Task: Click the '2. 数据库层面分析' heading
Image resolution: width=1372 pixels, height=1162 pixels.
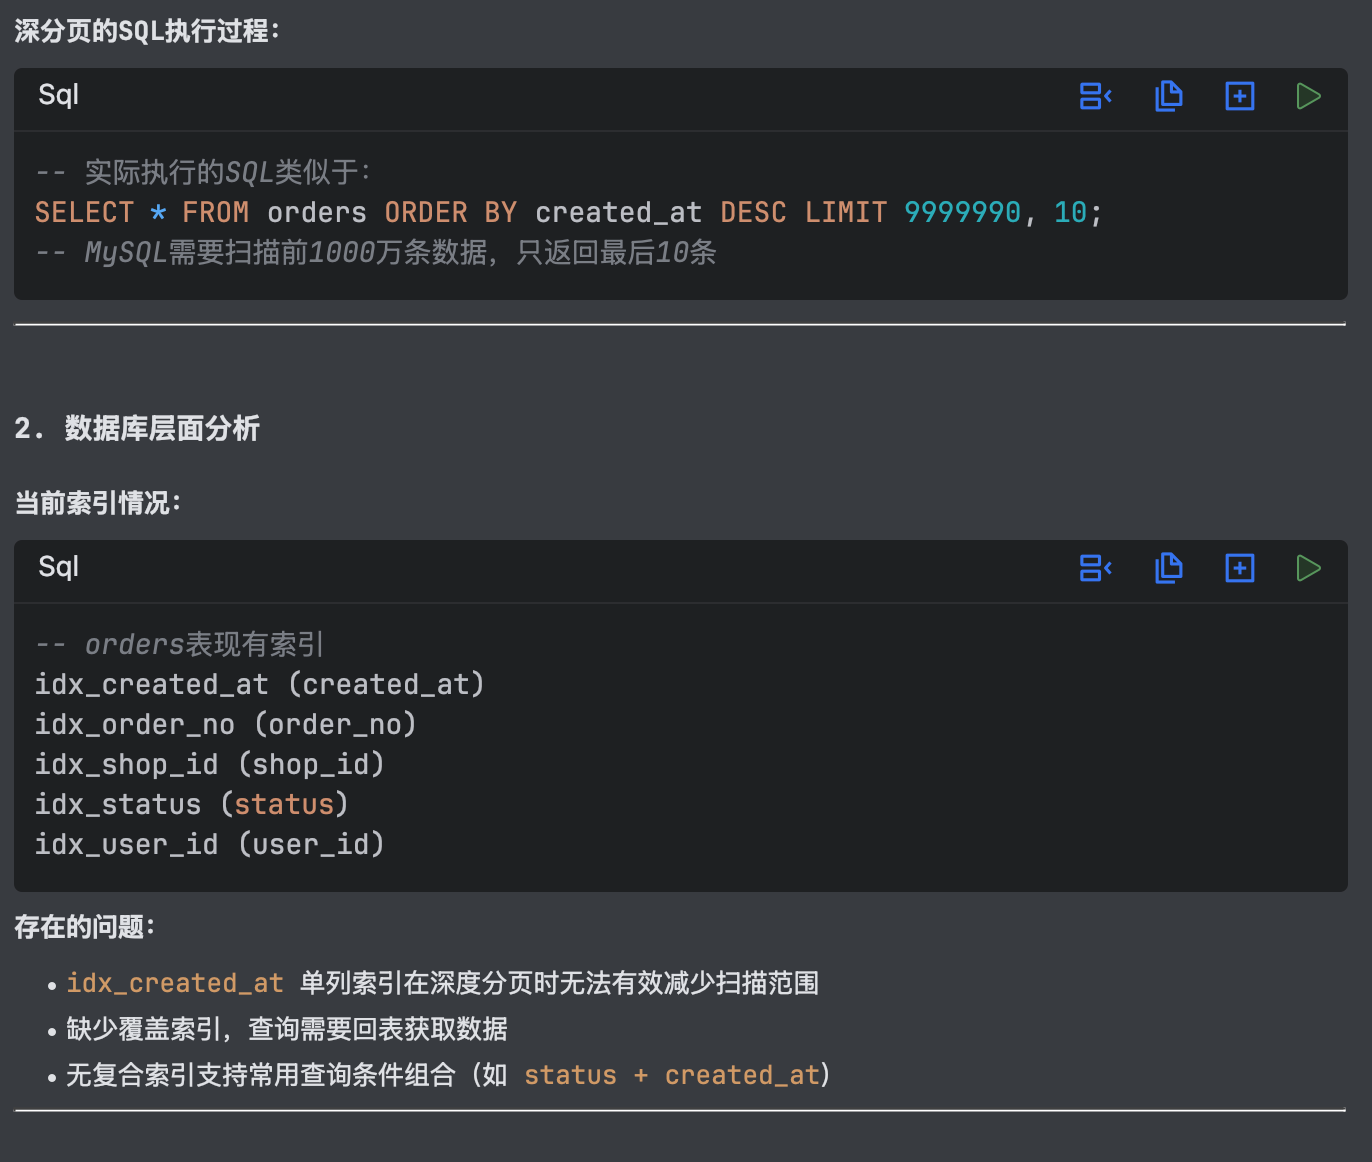Action: (x=137, y=428)
